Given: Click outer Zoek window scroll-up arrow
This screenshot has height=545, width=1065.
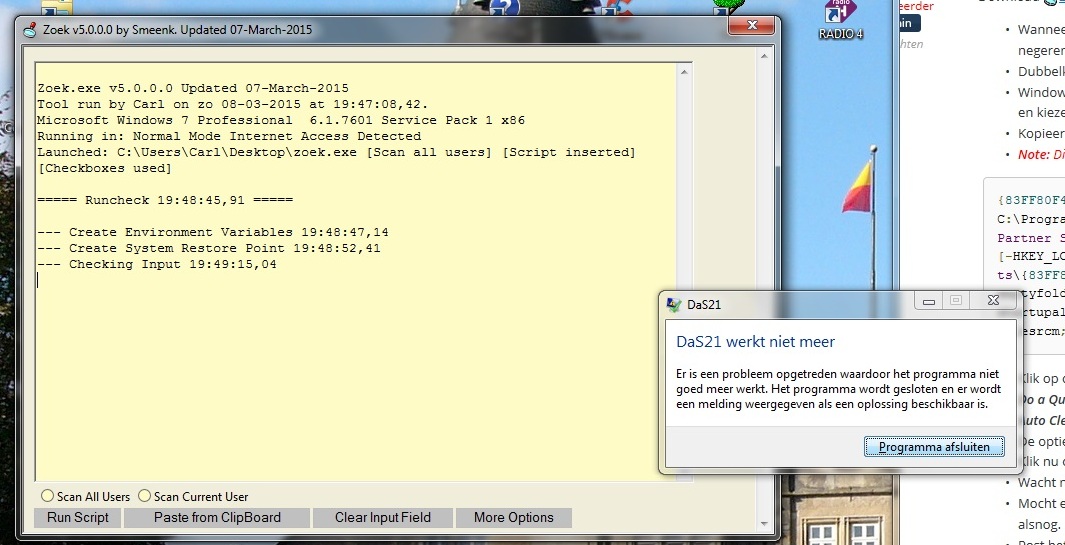Looking at the screenshot, I should pyautogui.click(x=764, y=57).
